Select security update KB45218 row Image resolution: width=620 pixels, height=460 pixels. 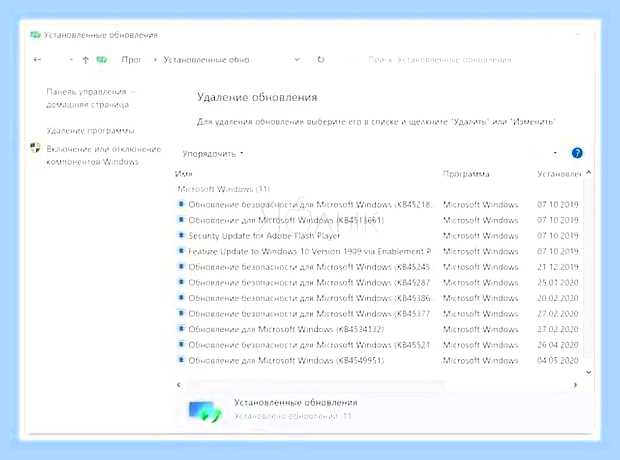coord(378,204)
